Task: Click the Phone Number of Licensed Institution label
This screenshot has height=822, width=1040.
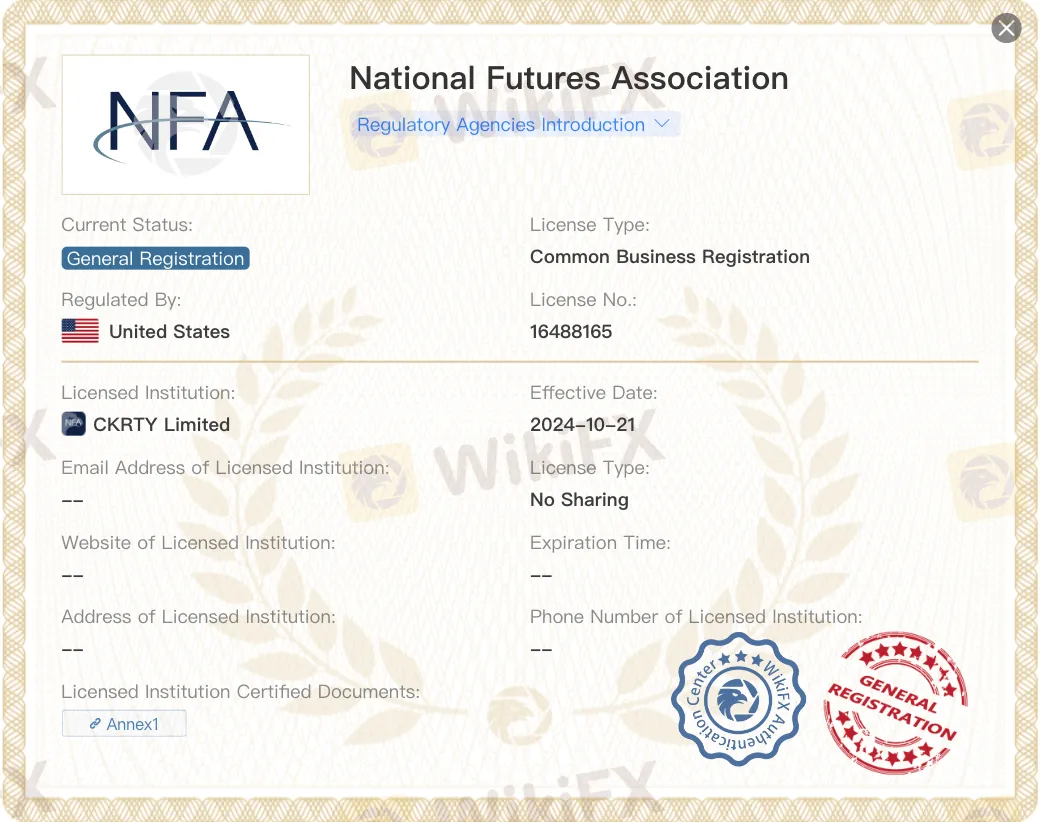Action: 696,617
